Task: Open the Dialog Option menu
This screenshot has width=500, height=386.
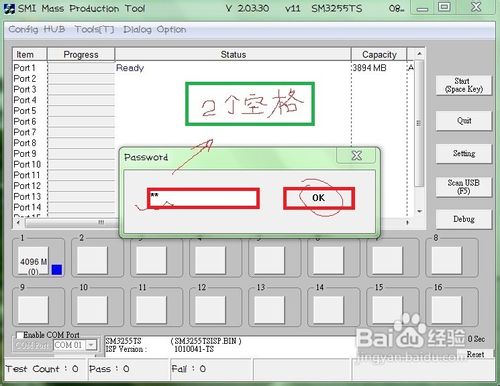Action: tap(155, 29)
